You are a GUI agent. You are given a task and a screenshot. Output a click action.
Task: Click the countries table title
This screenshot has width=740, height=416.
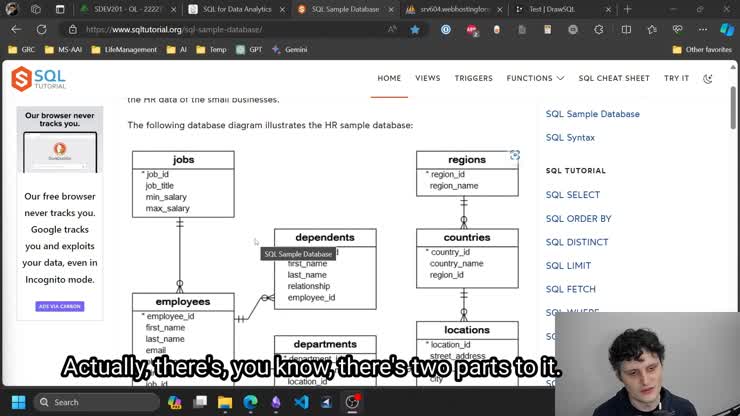[467, 237]
